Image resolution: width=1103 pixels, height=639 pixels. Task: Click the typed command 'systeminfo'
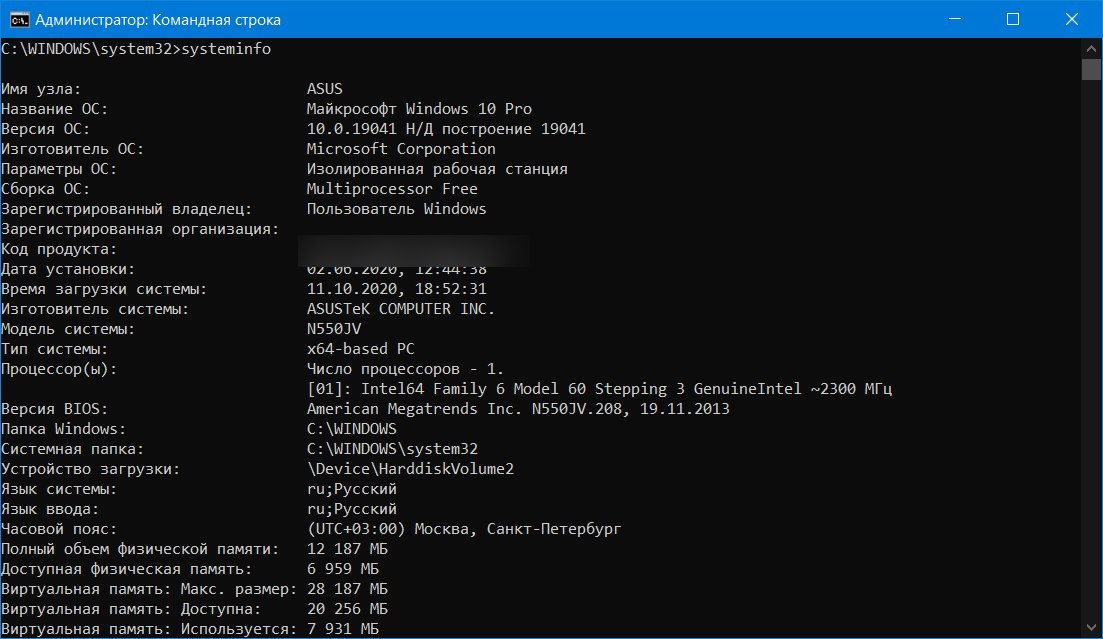(x=226, y=49)
